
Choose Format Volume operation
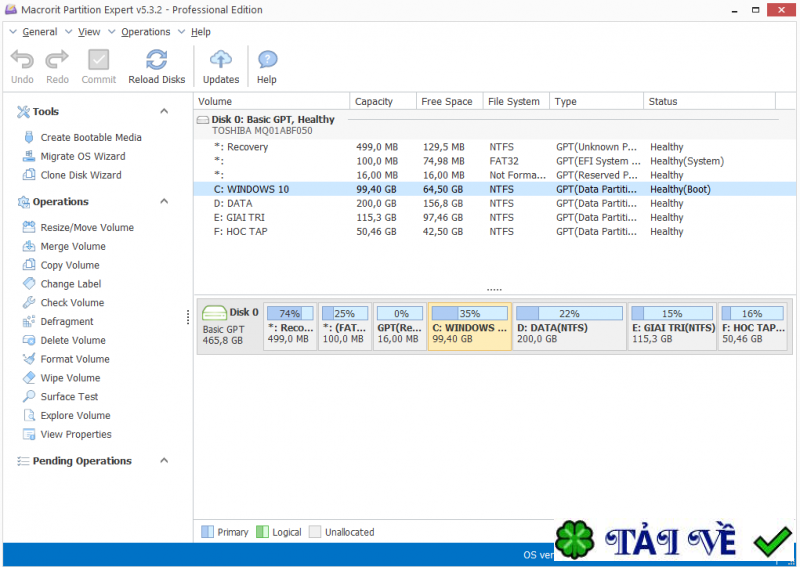coord(66,359)
